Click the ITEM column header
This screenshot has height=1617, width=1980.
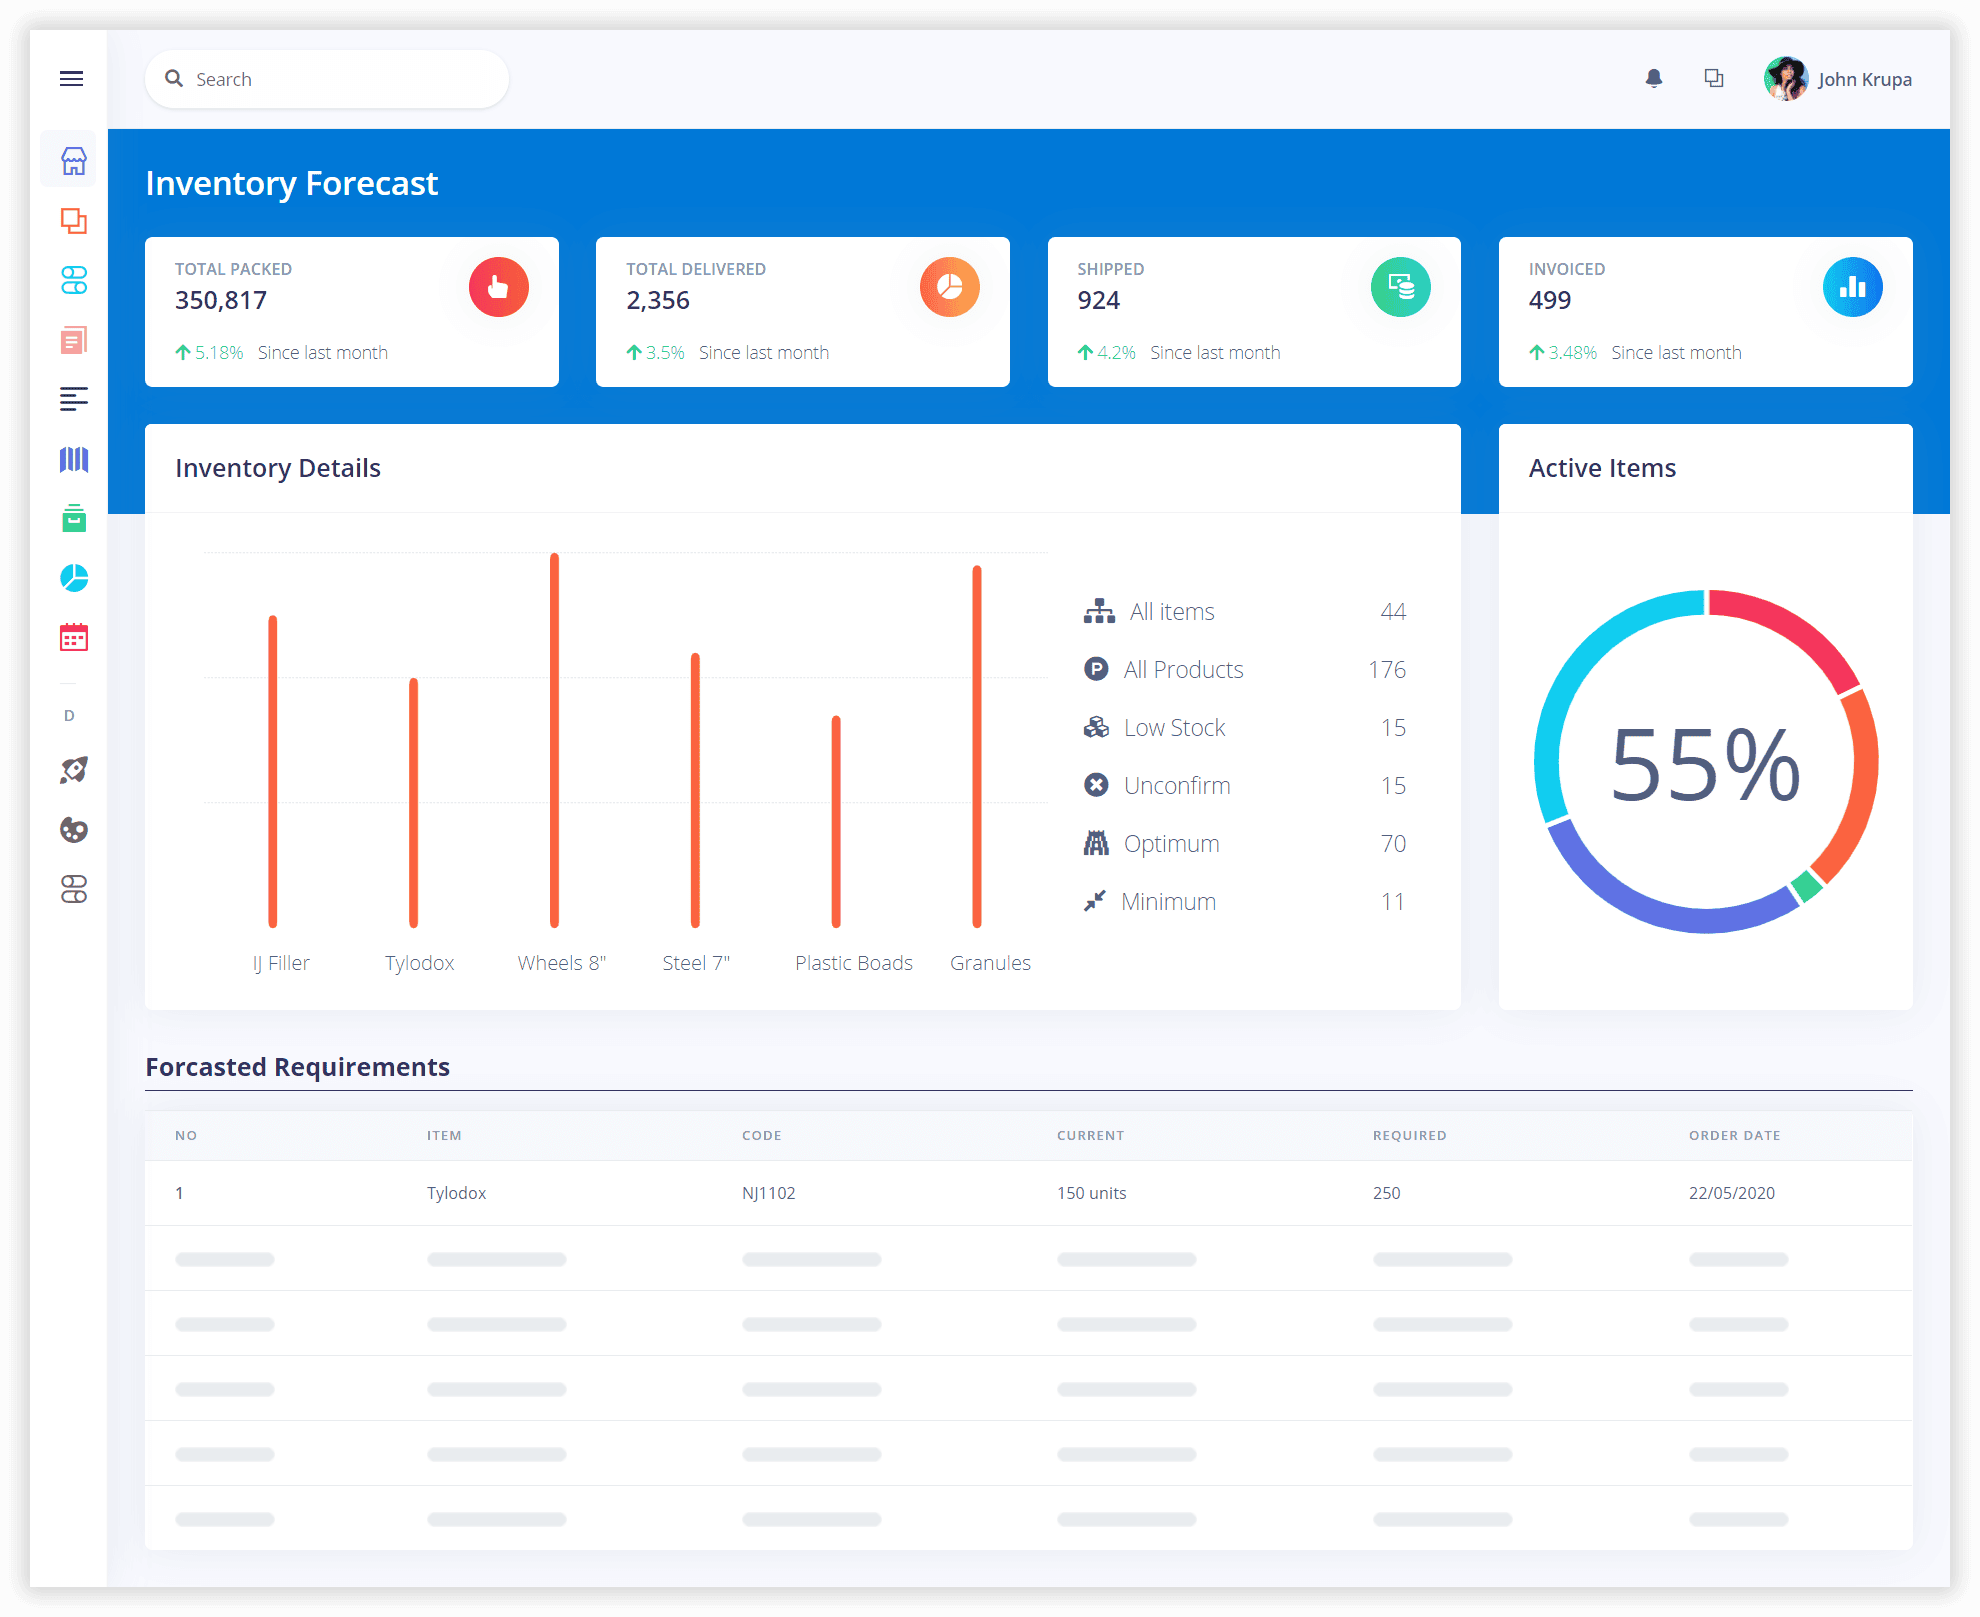[444, 1135]
